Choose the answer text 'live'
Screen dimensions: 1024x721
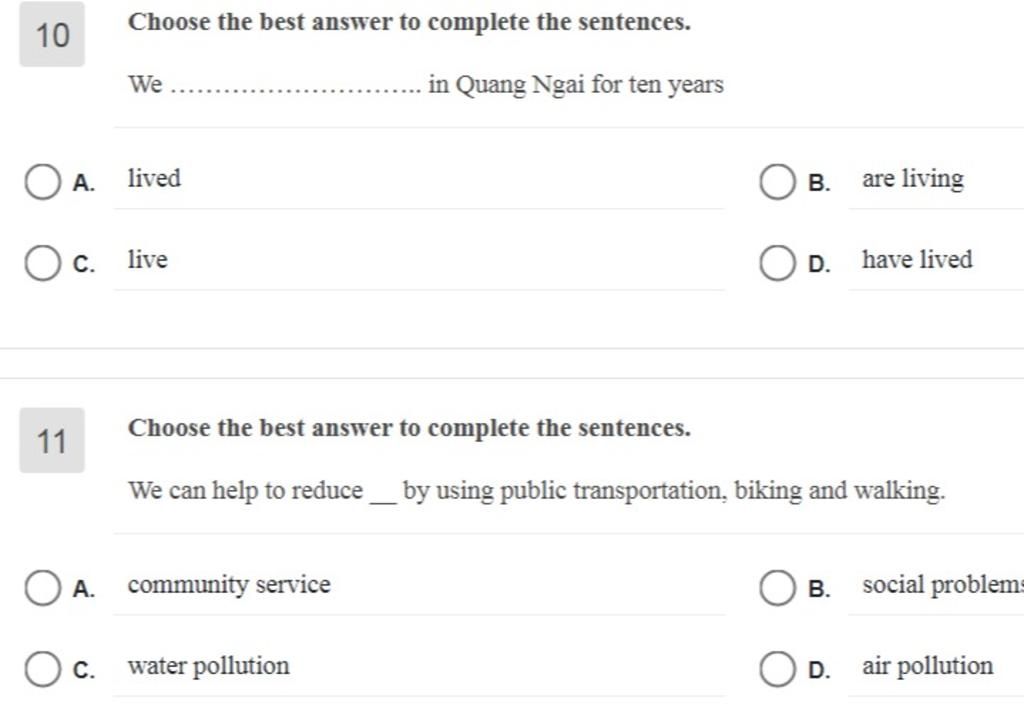tap(148, 260)
